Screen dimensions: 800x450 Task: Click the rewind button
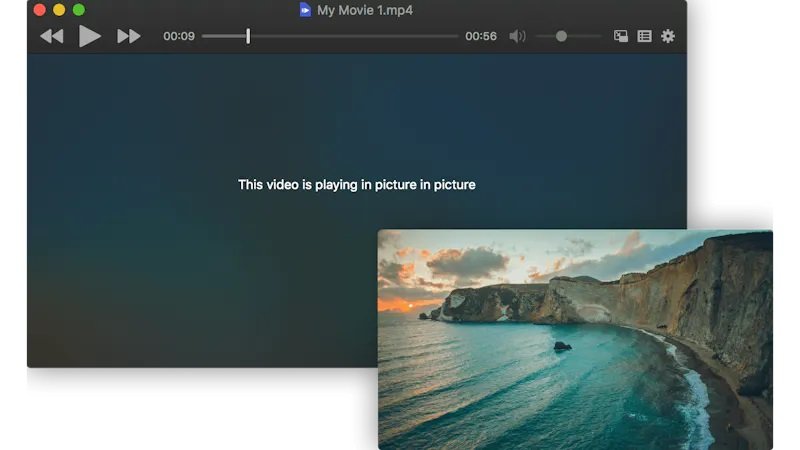point(51,36)
